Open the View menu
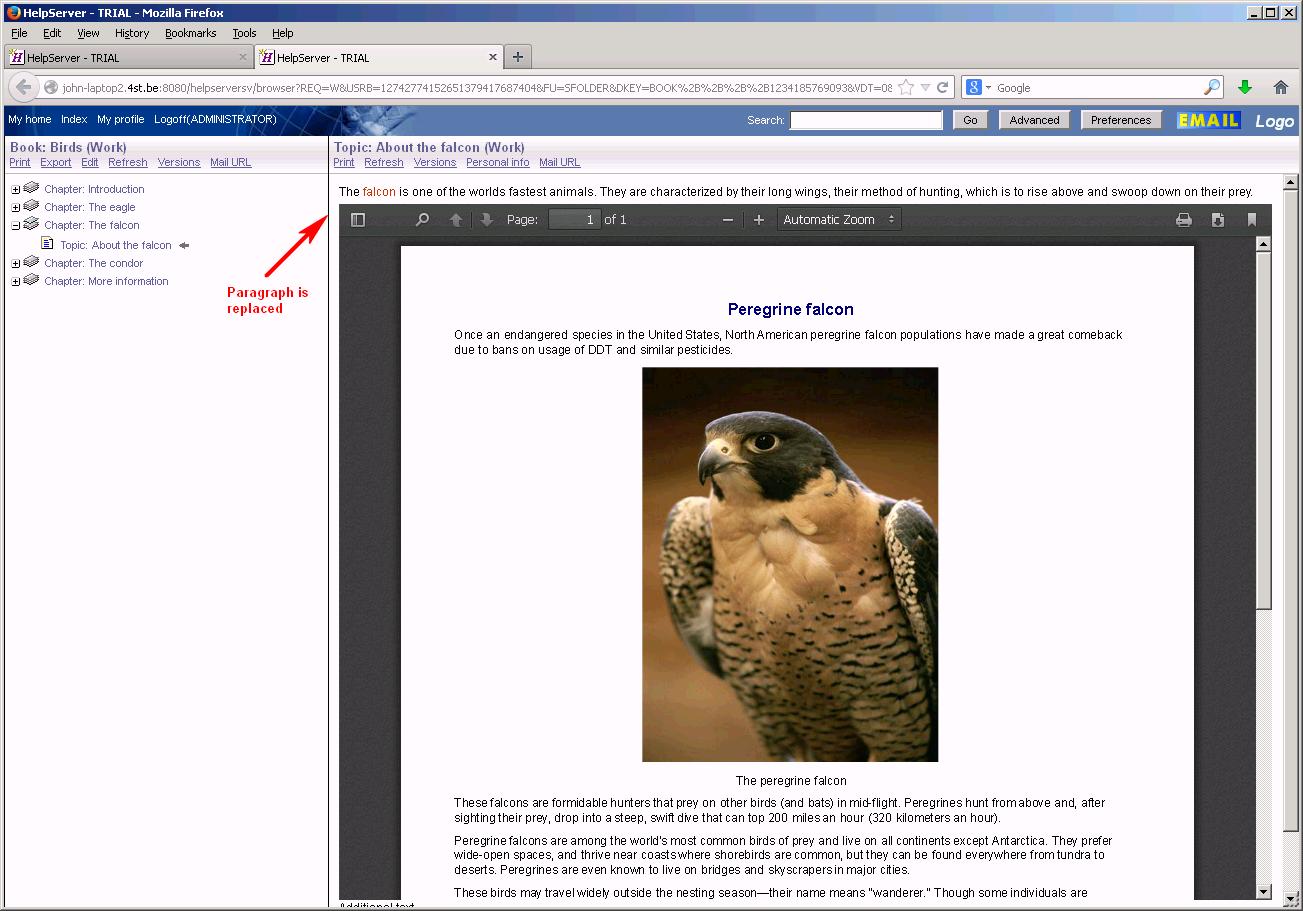 (x=88, y=33)
